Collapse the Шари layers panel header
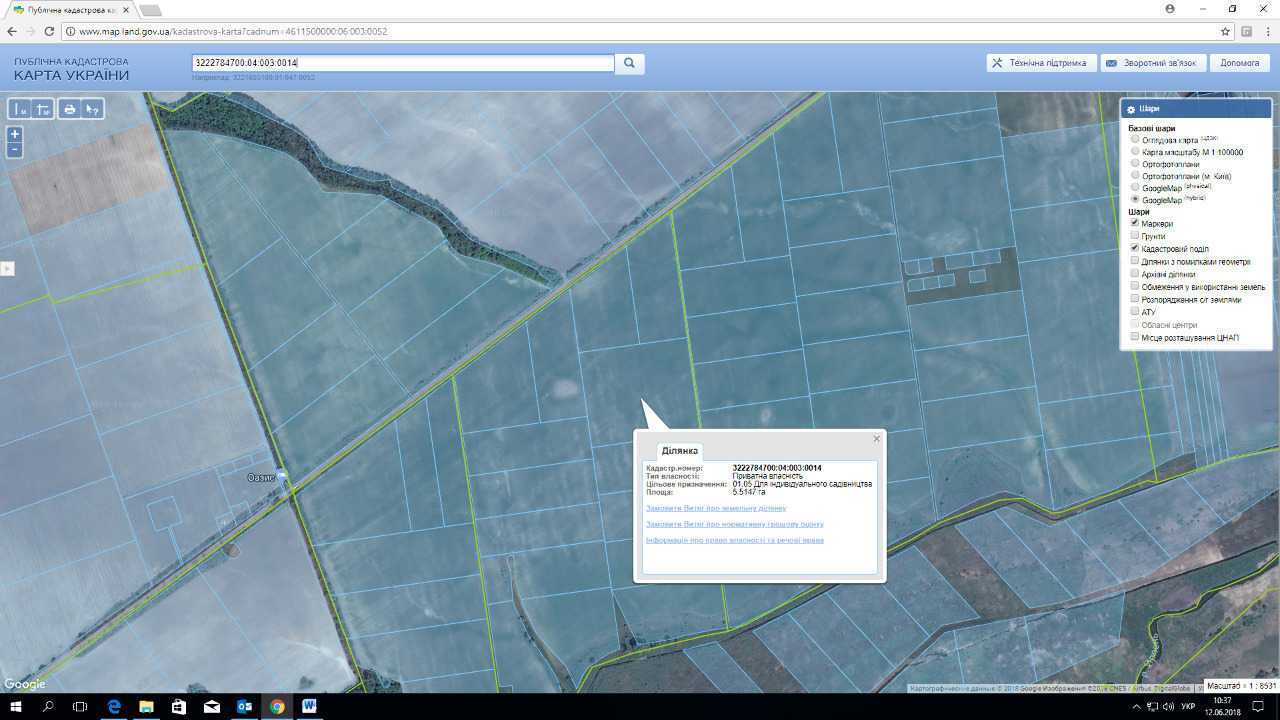The height and width of the screenshot is (720, 1280). 1195,109
